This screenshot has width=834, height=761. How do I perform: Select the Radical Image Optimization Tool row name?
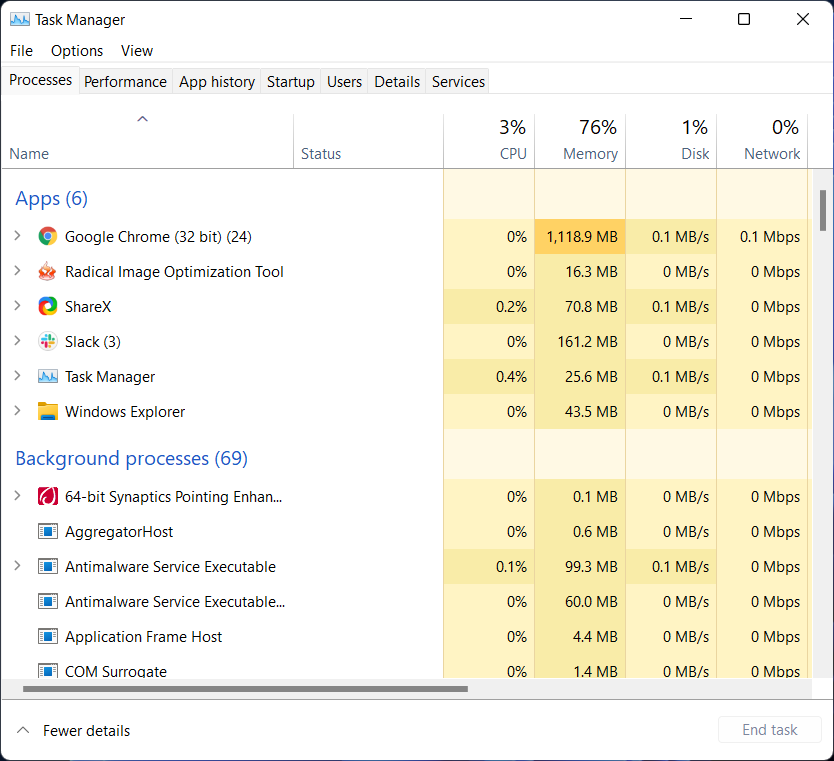tap(174, 272)
